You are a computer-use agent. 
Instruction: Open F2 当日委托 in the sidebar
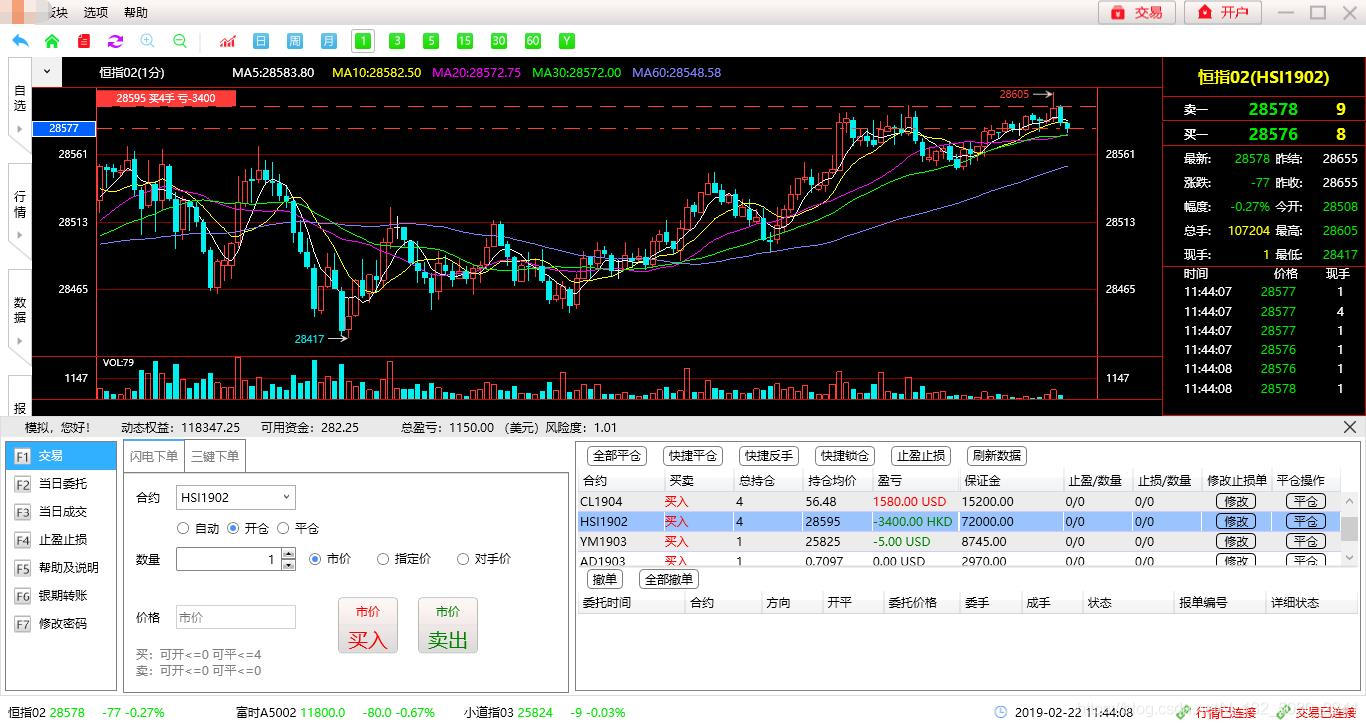60,484
